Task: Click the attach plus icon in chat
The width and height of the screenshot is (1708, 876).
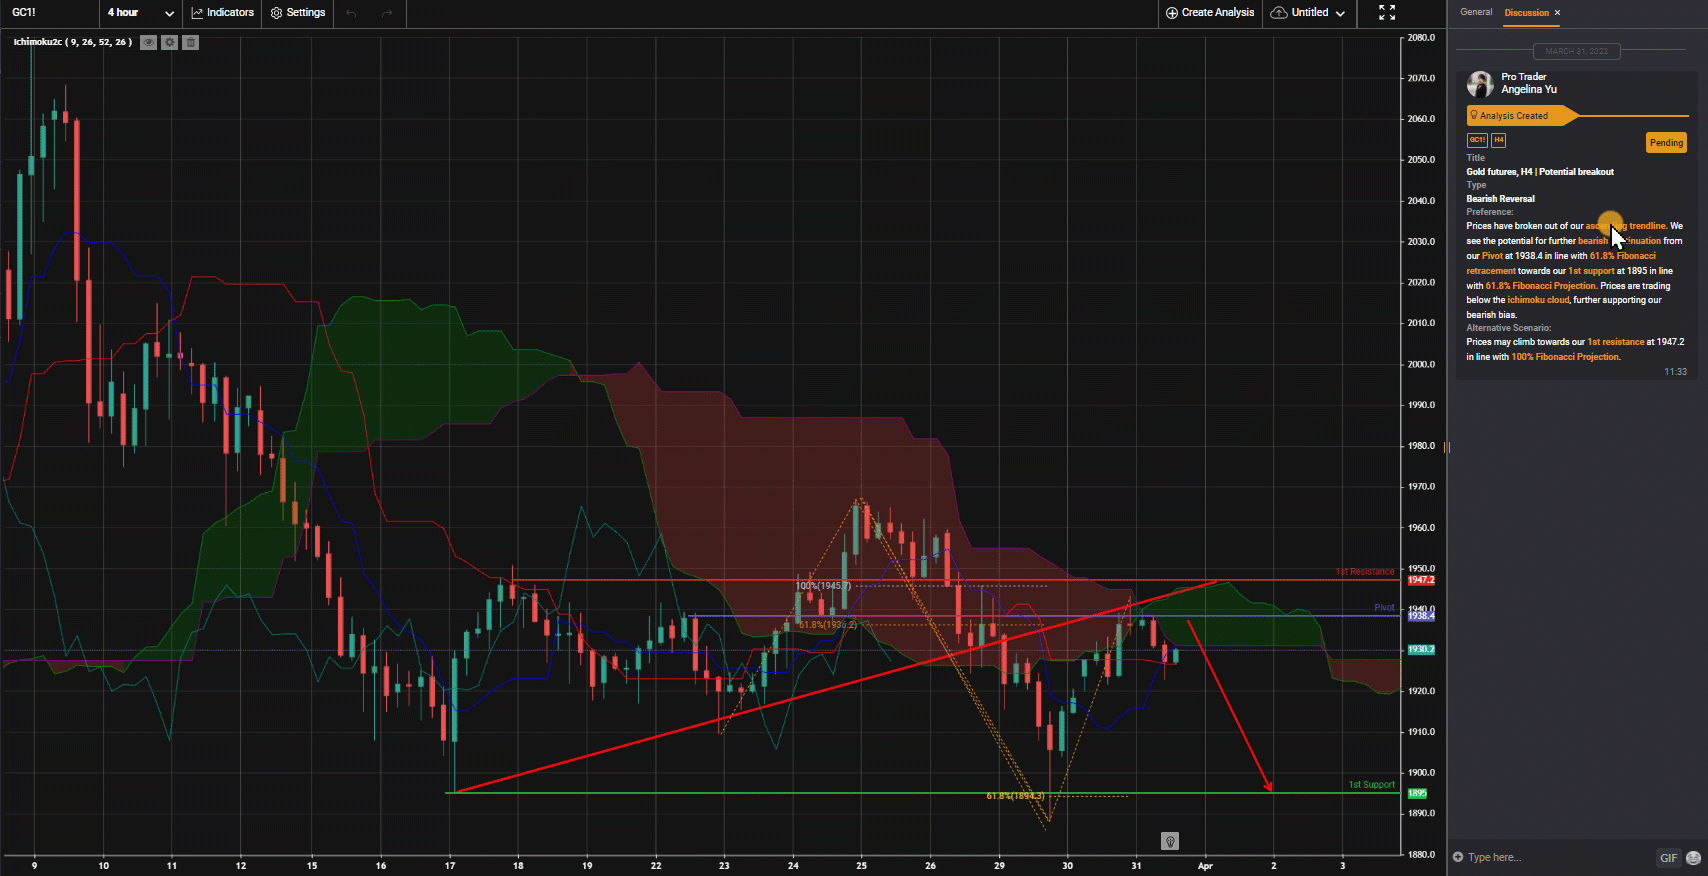Action: coord(1458,857)
